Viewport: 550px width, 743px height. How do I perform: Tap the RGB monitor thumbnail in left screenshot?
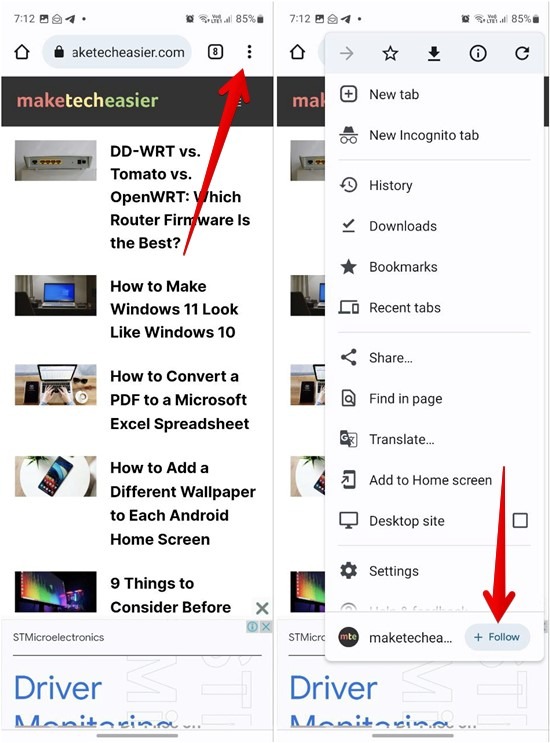pyautogui.click(x=55, y=591)
